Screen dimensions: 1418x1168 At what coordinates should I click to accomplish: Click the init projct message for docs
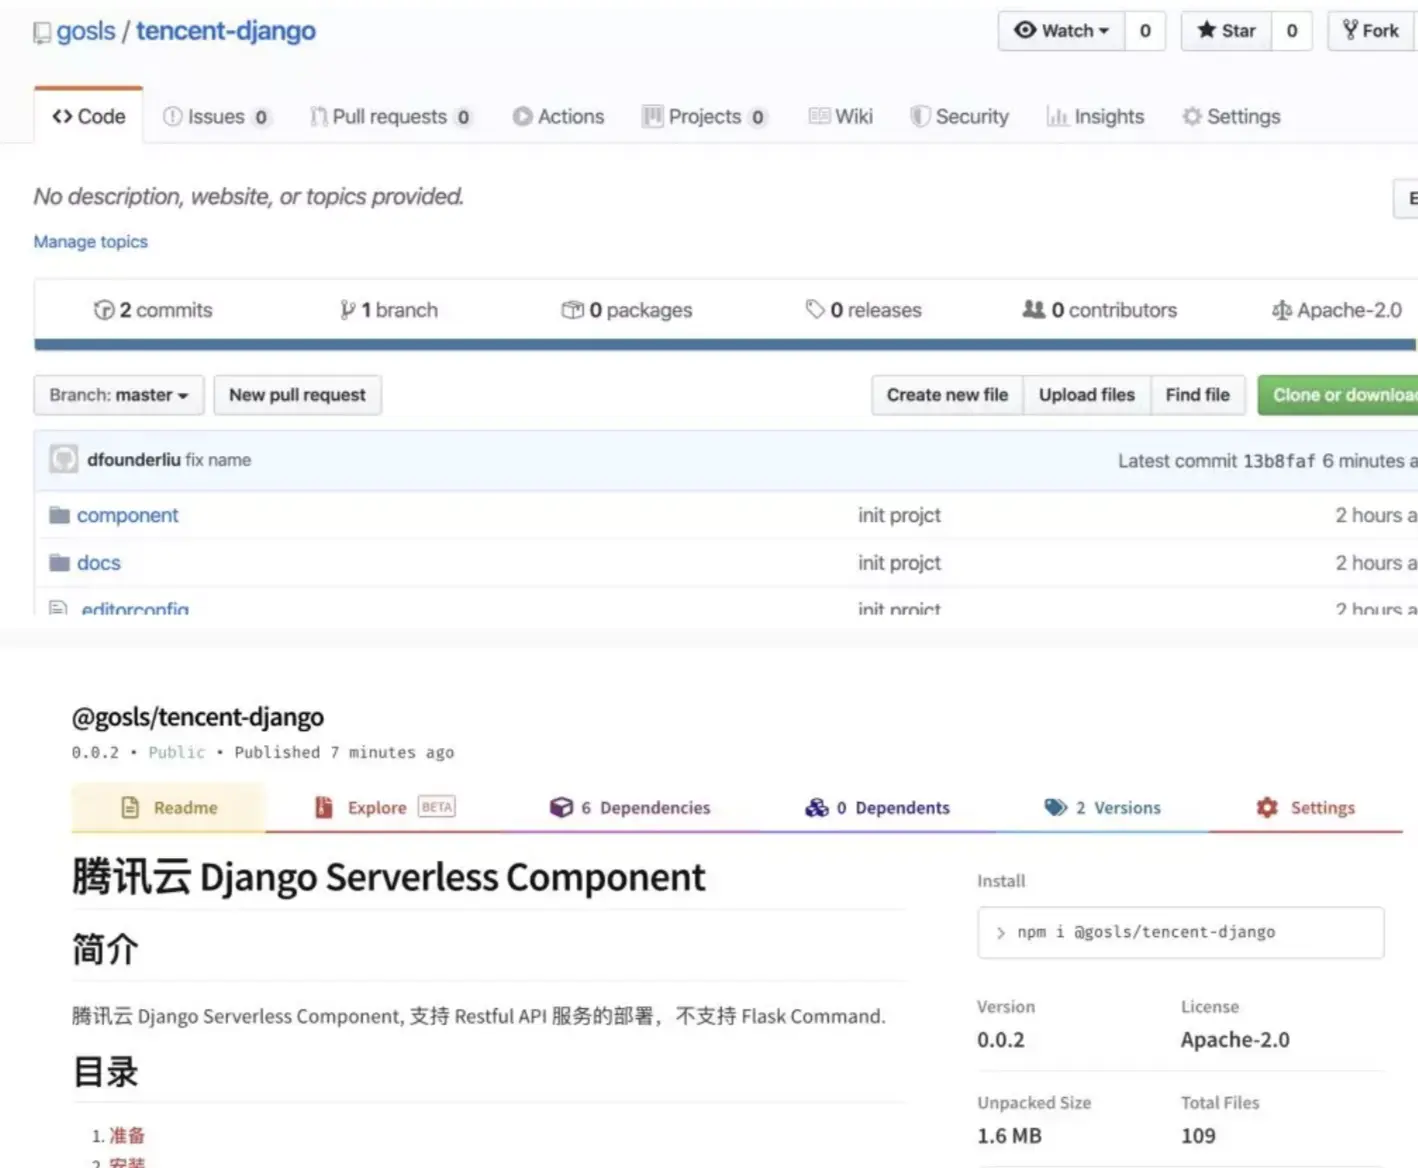coord(899,563)
